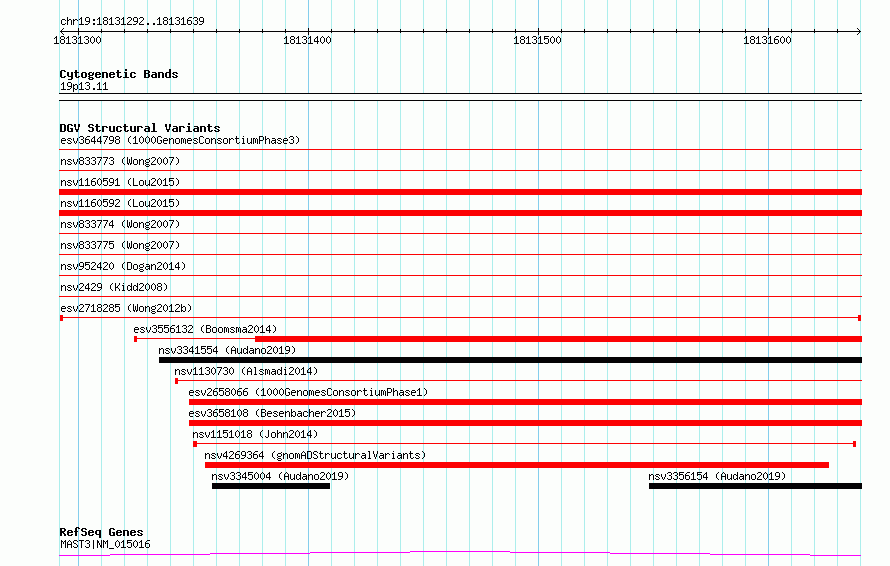Select the nsv833773 (Wong2007) variant
This screenshot has height=566, width=890.
click(120, 161)
